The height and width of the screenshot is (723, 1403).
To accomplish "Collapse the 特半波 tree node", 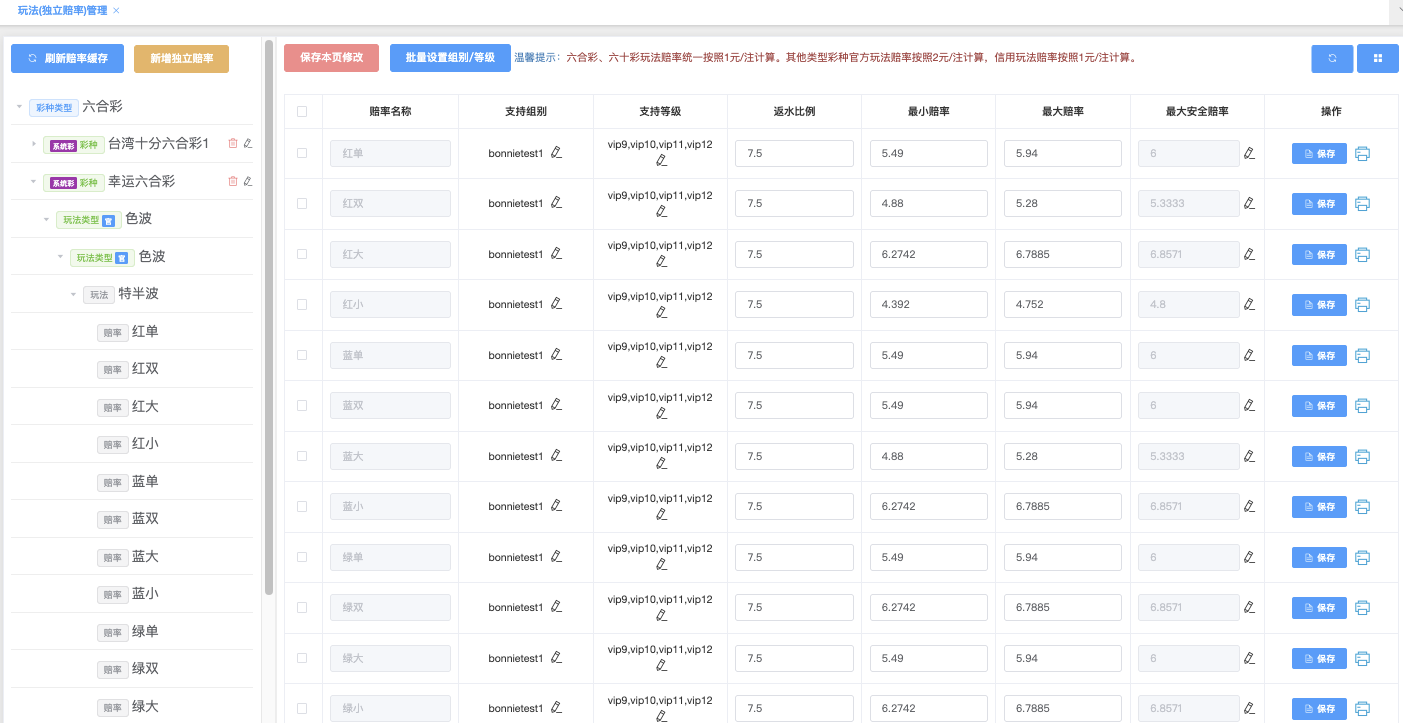I will tap(73, 294).
